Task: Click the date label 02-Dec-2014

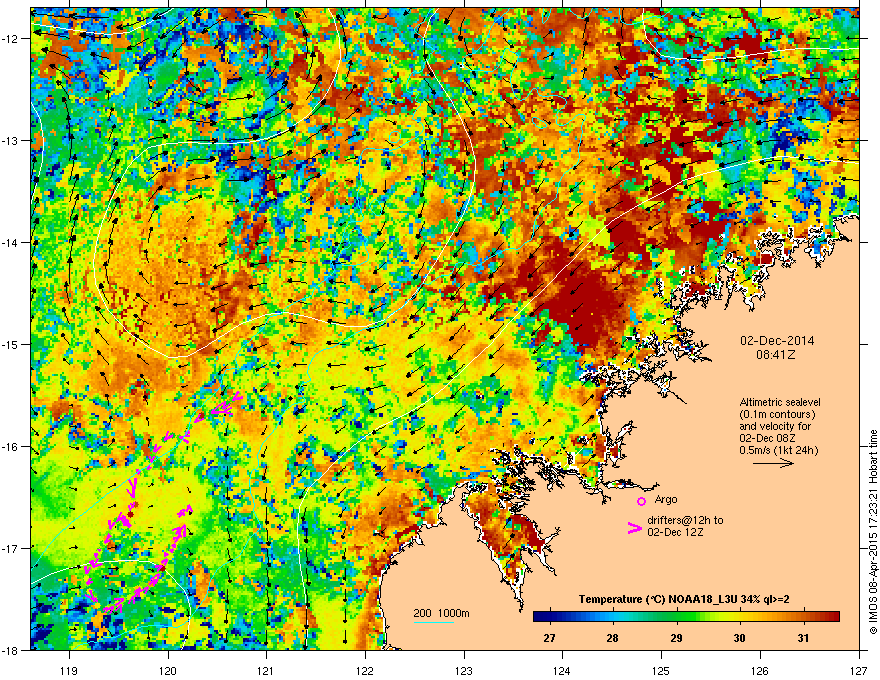Action: coord(777,341)
